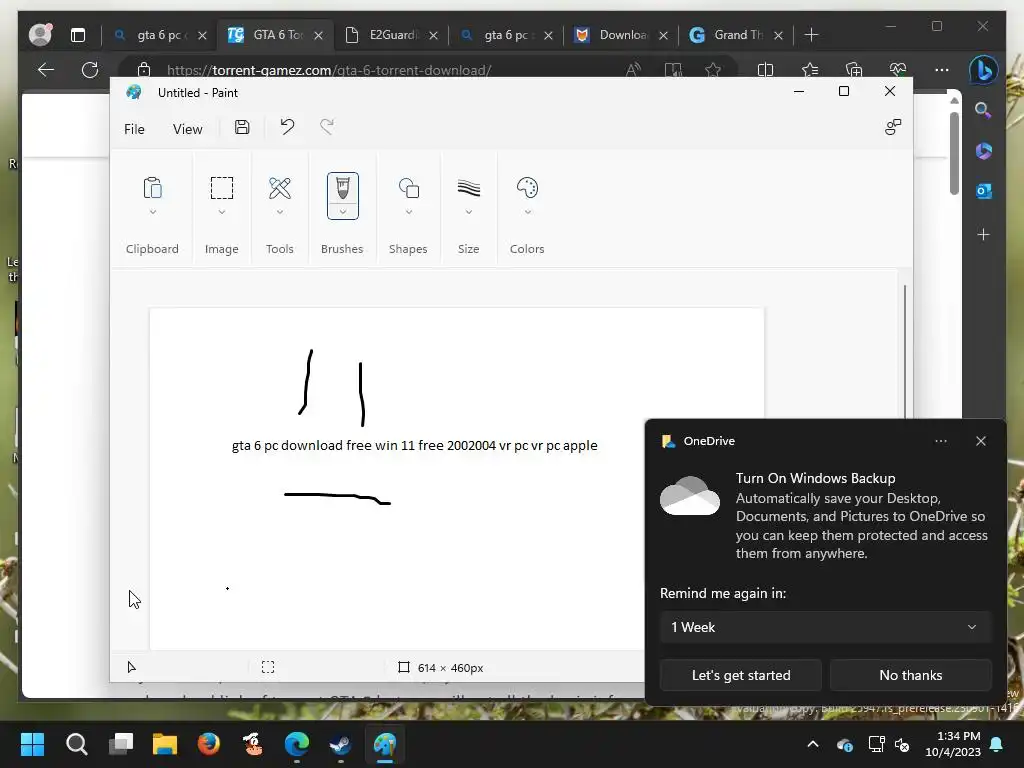The width and height of the screenshot is (1024, 768).
Task: Select the Image selection rectangle icon
Action: coord(221,188)
